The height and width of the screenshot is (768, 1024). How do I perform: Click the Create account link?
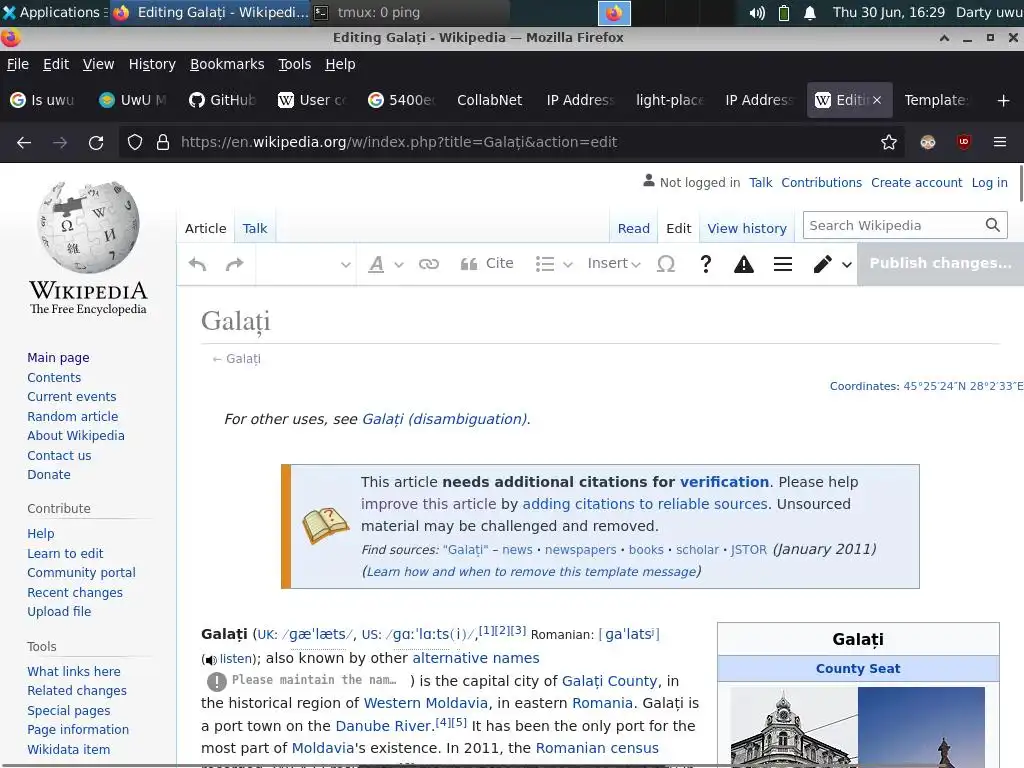[916, 183]
